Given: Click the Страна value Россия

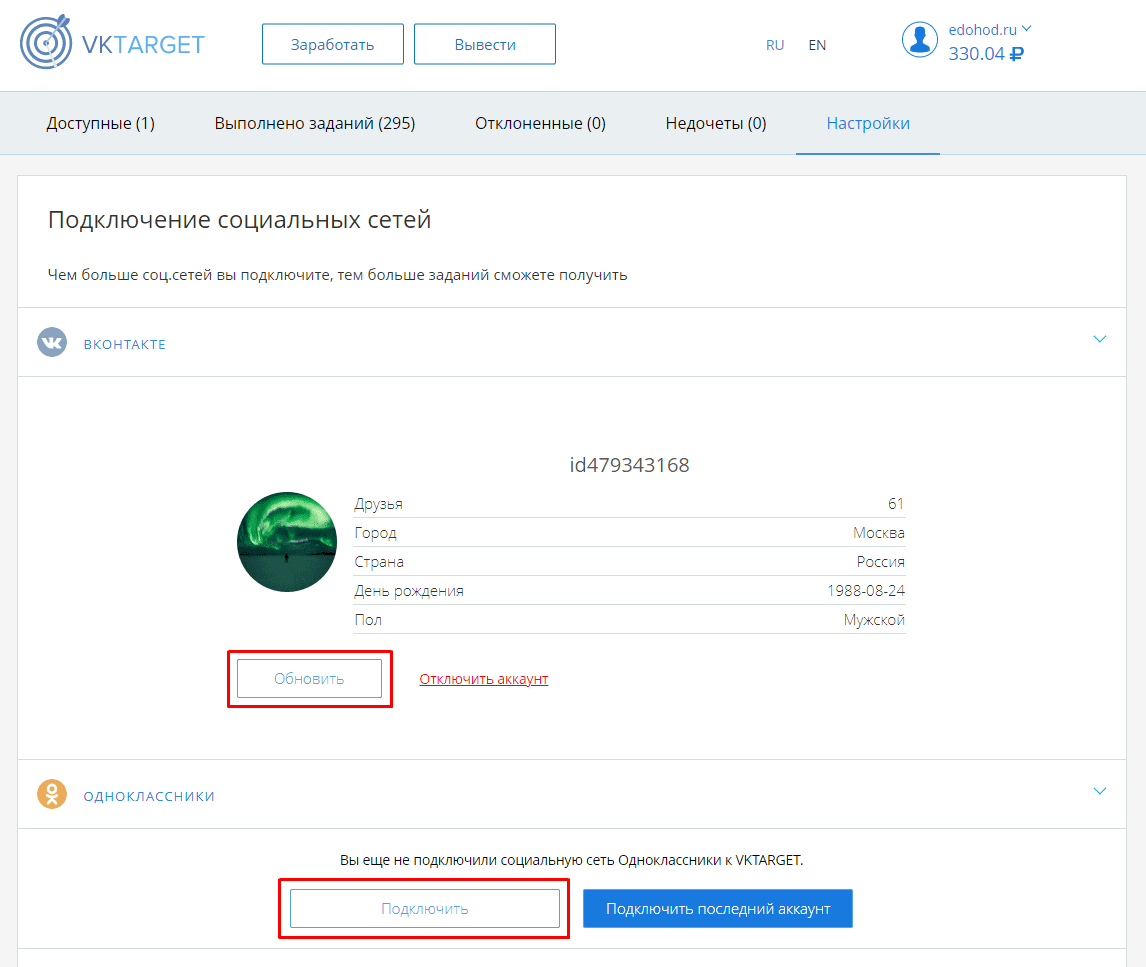Looking at the screenshot, I should pyautogui.click(x=881, y=562).
